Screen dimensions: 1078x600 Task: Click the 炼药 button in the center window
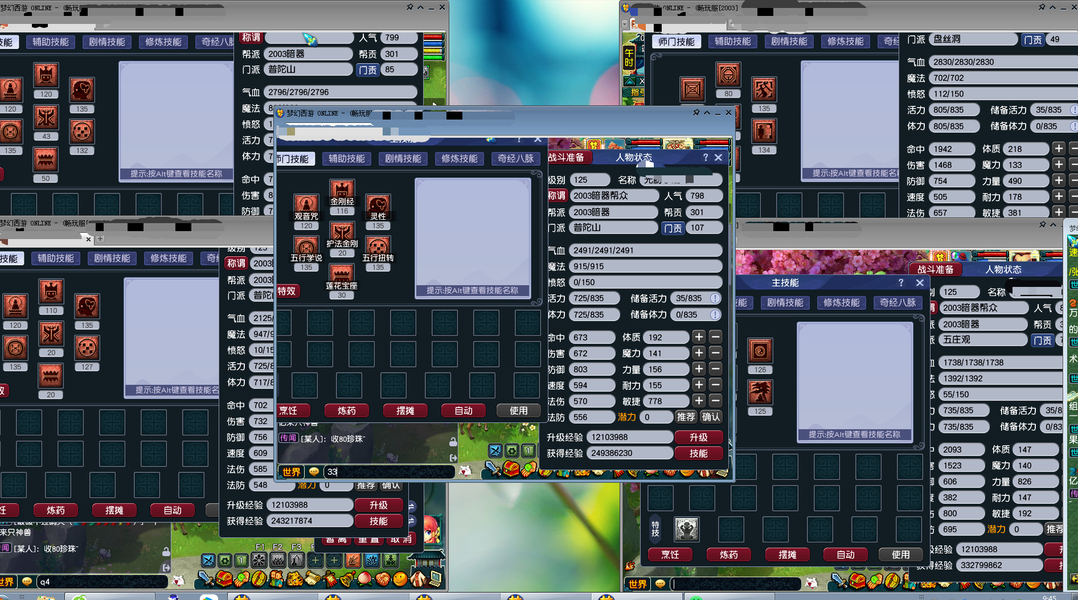(347, 410)
